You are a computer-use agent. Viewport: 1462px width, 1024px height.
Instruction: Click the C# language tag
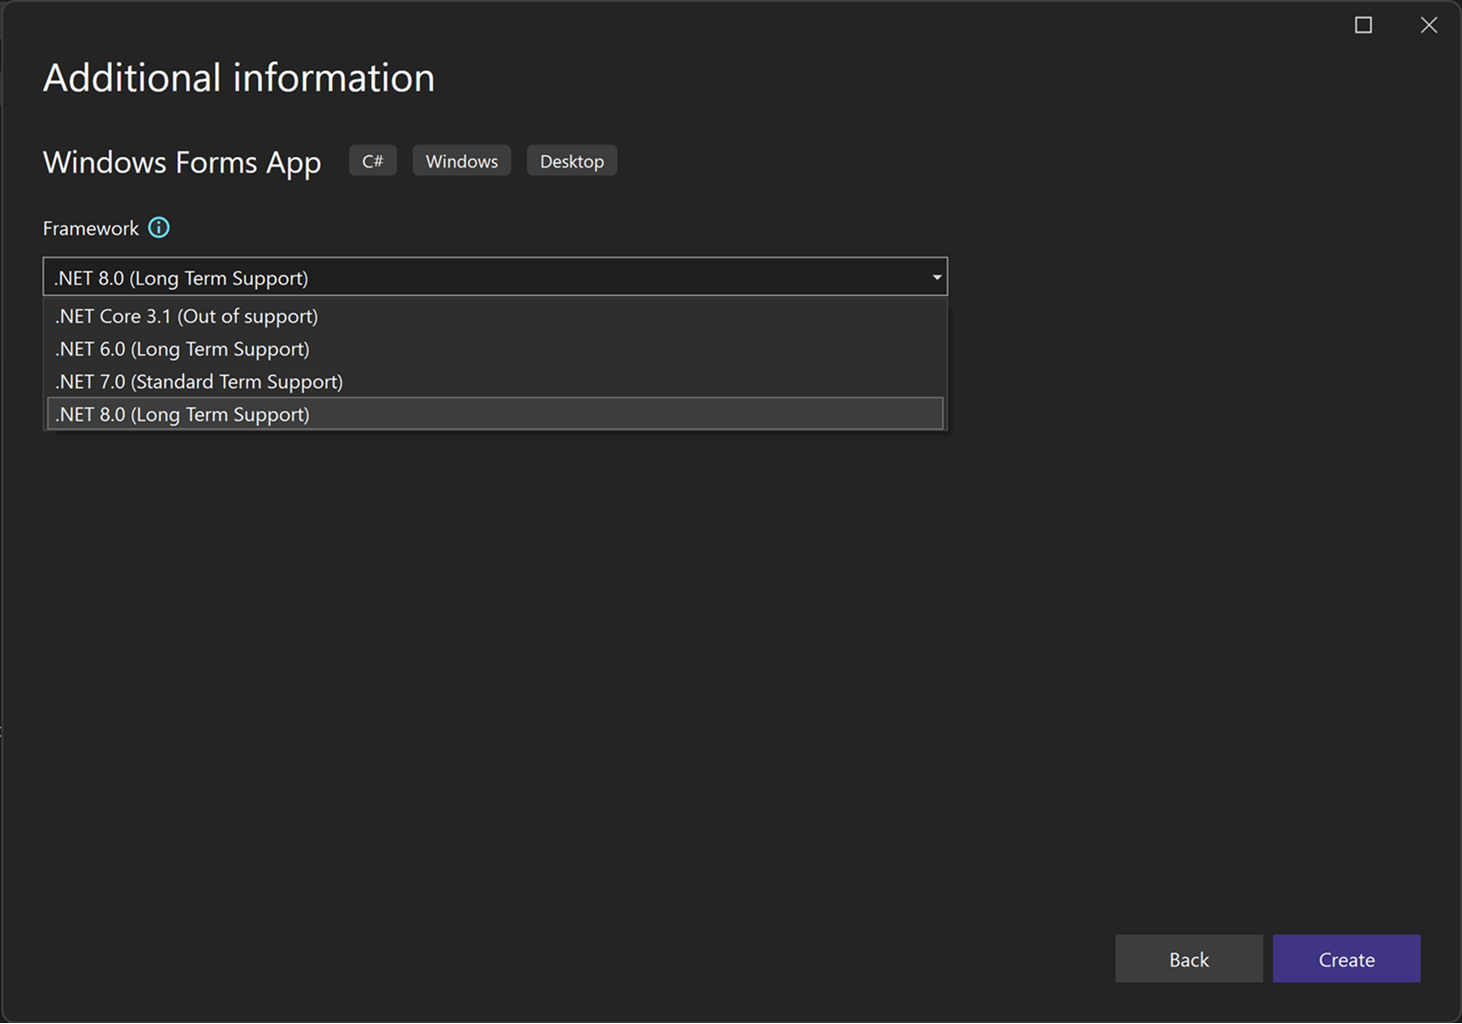[372, 160]
